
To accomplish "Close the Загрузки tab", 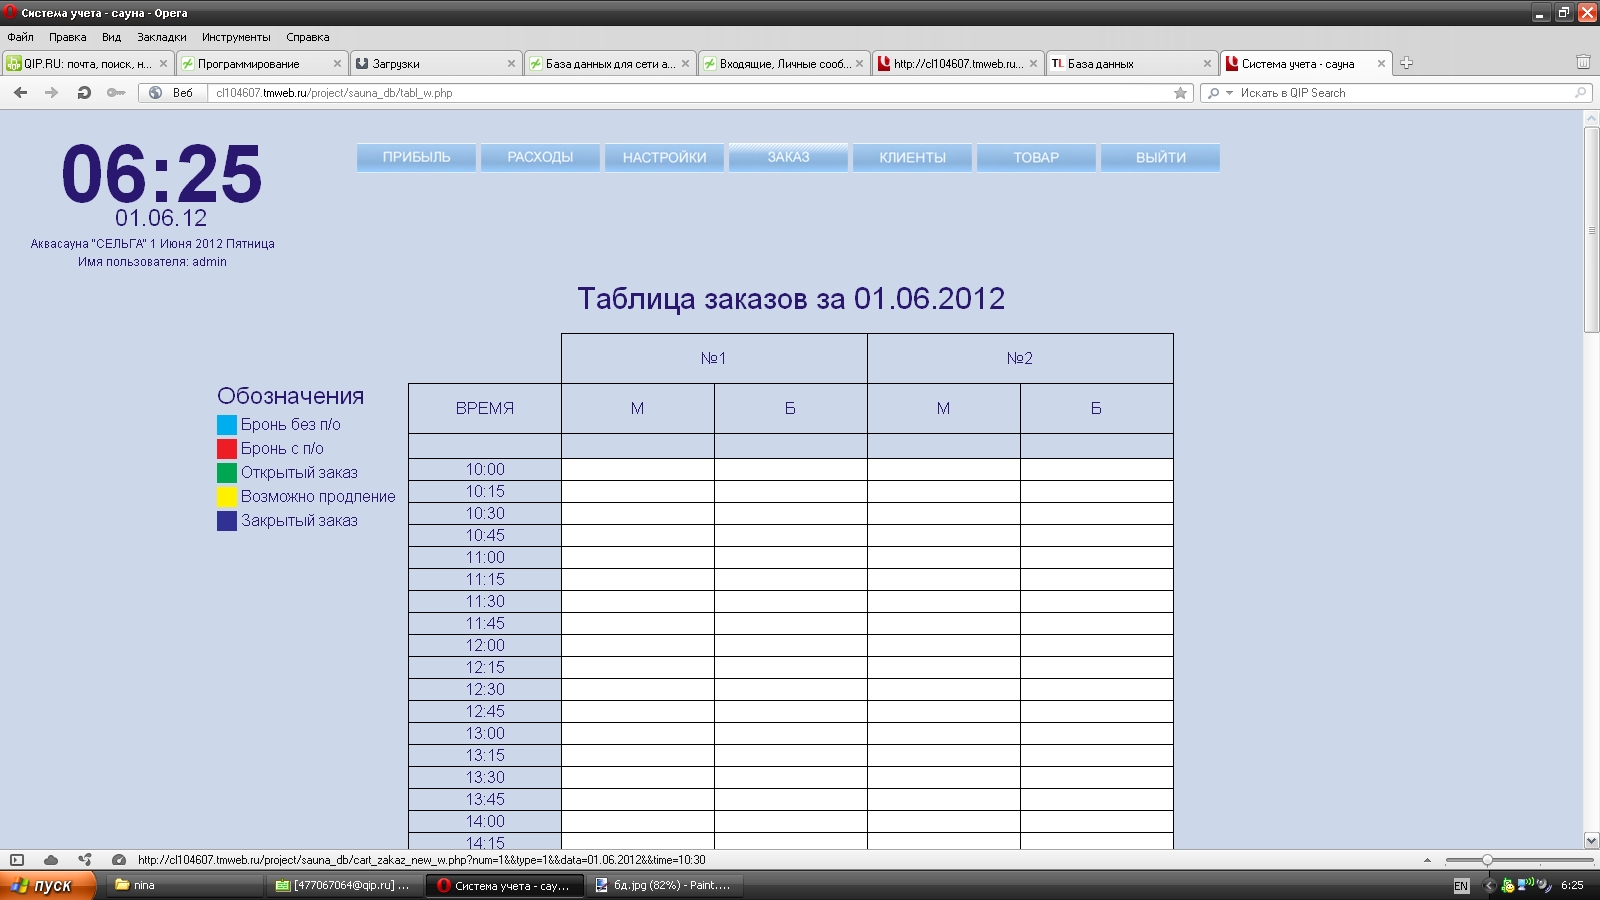I will click(511, 63).
